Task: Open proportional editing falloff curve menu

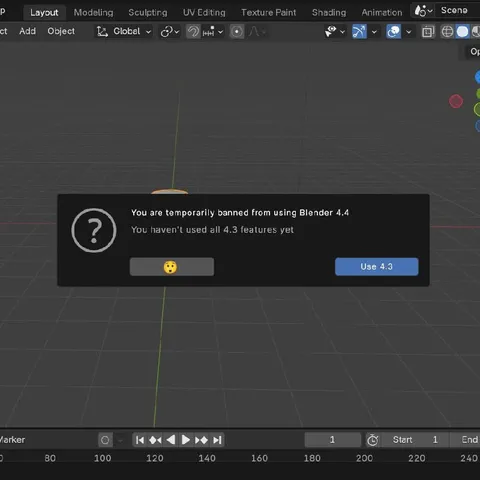Action: [257, 32]
